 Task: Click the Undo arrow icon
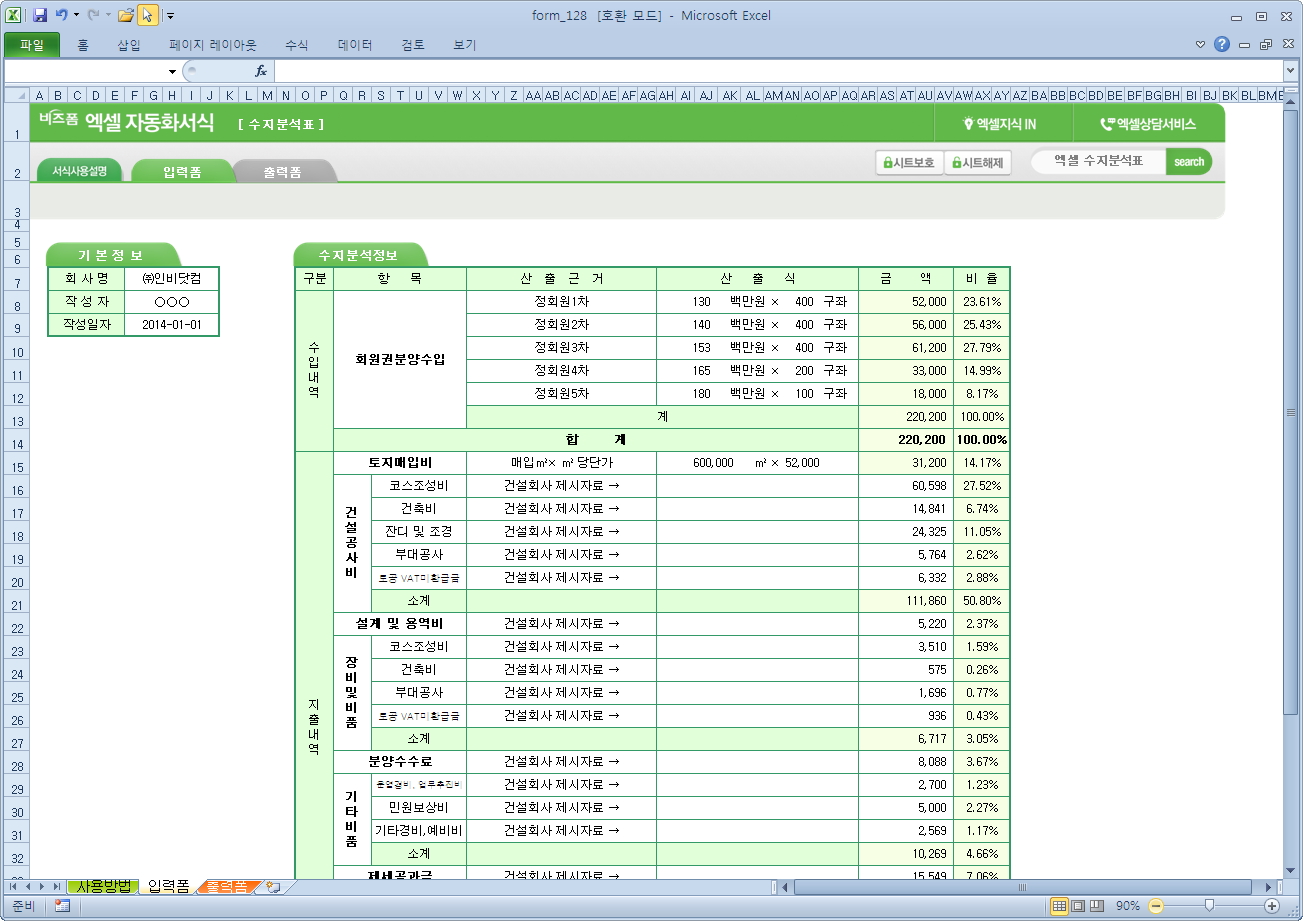point(61,15)
